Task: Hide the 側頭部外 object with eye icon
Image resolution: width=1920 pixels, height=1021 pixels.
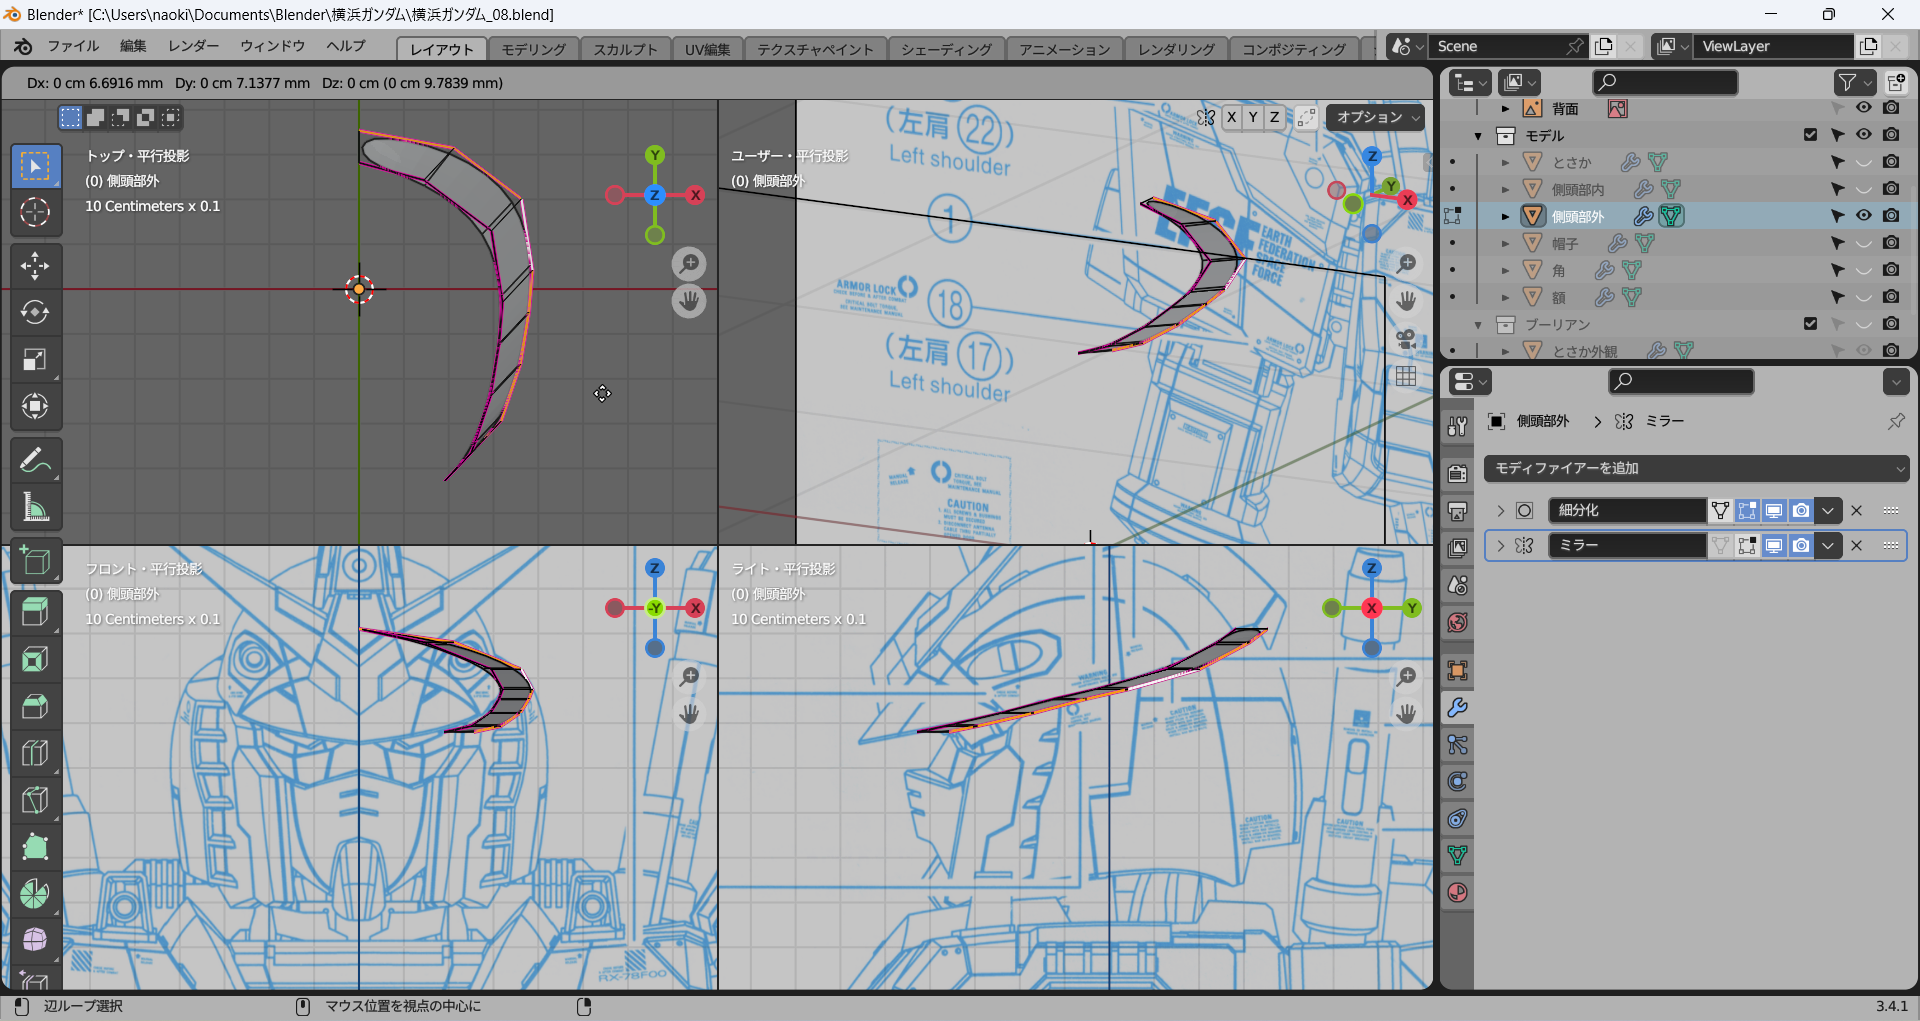Action: 1864,216
